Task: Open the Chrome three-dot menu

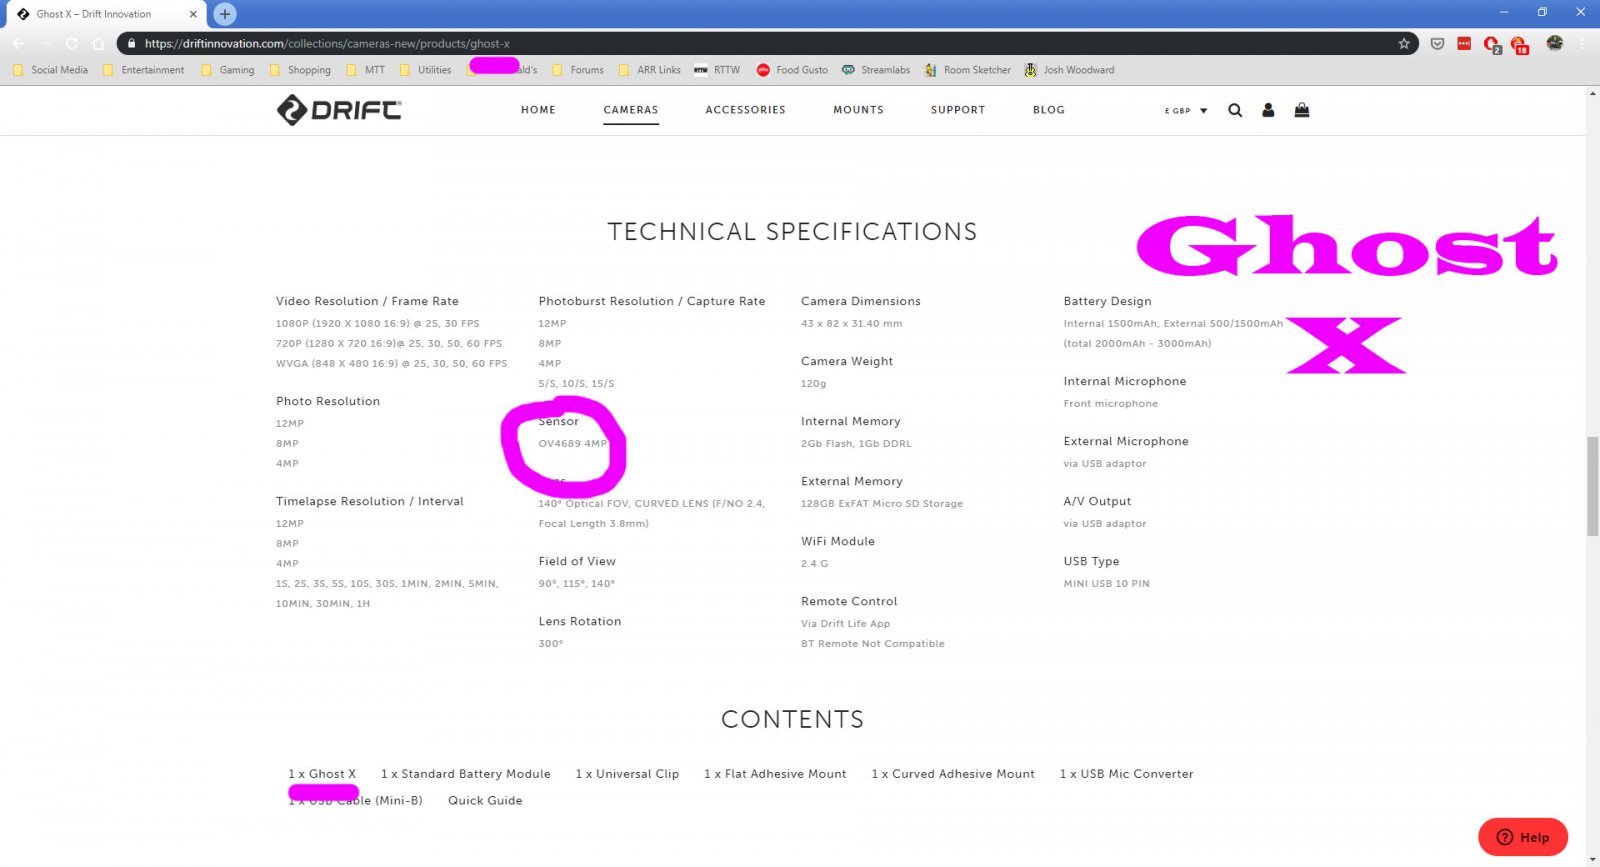Action: point(1582,43)
